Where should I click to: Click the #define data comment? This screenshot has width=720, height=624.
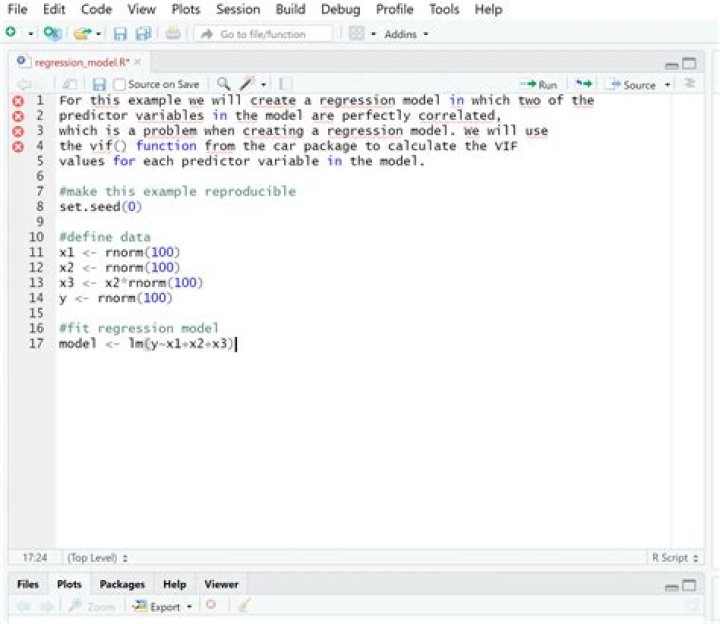coord(105,237)
